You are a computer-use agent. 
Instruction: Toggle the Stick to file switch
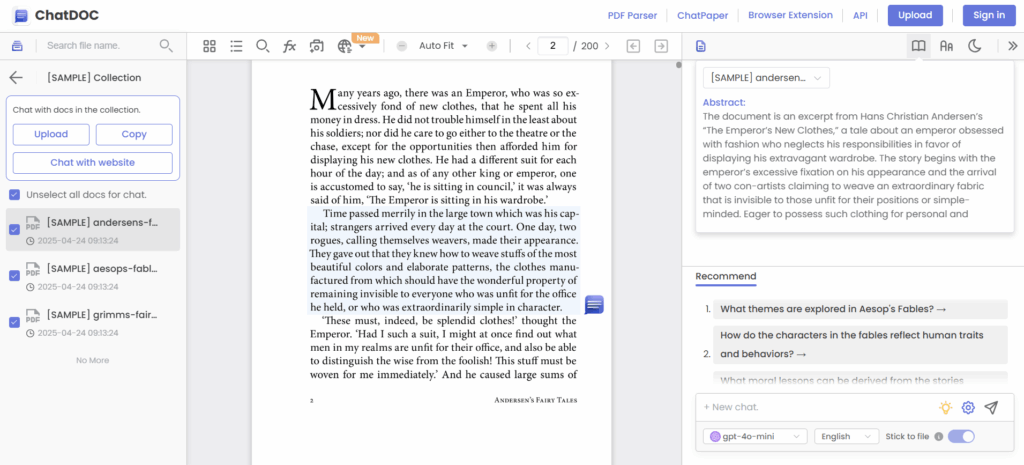pos(961,436)
